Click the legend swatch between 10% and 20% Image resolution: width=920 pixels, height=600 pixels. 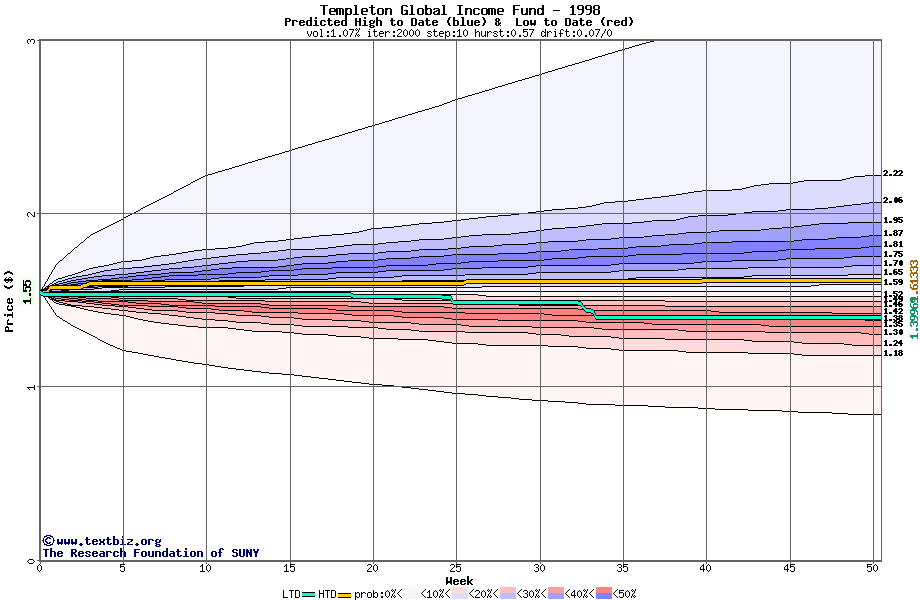(461, 594)
